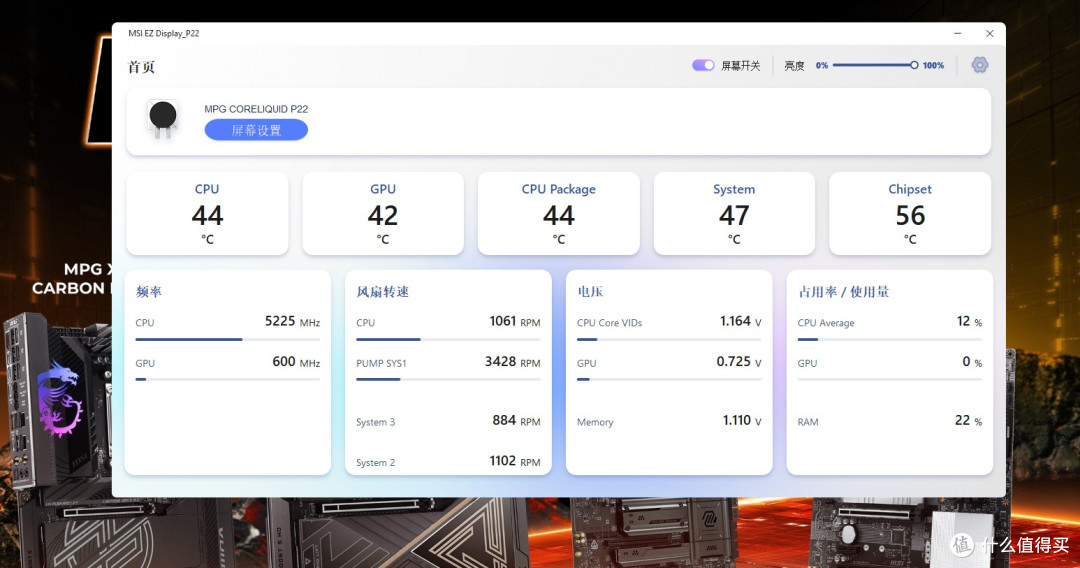
Task: Click the CPU frequency value 5225 MHz
Action: click(x=293, y=322)
